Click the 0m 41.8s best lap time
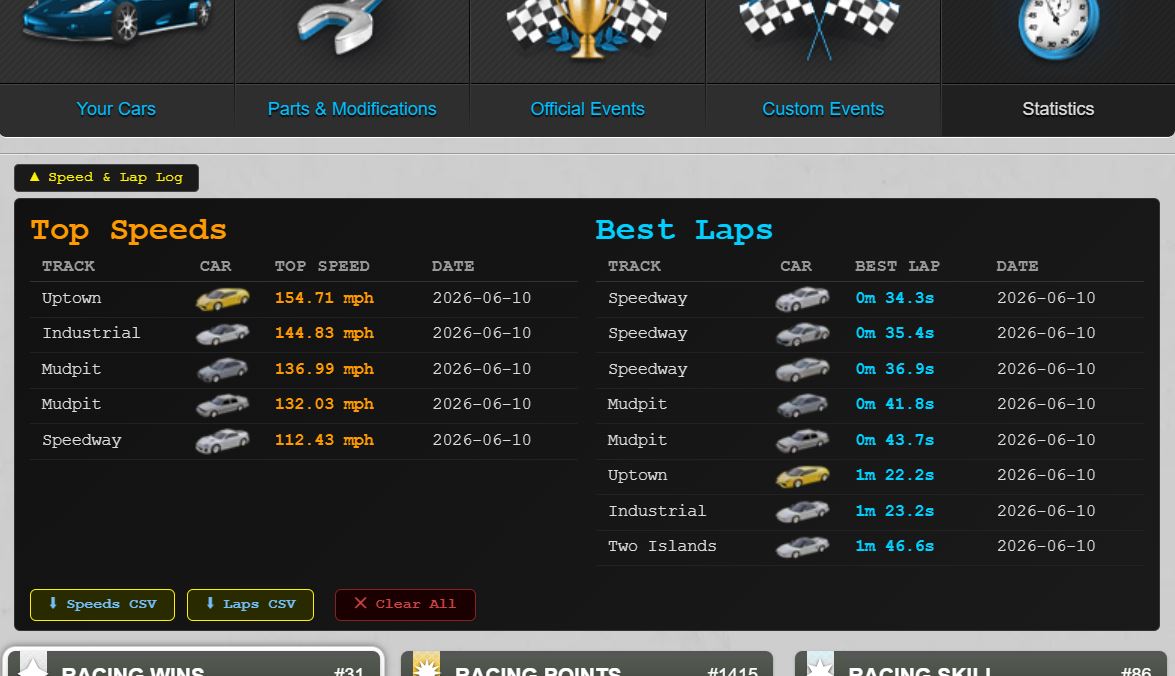The height and width of the screenshot is (676, 1175). point(895,405)
